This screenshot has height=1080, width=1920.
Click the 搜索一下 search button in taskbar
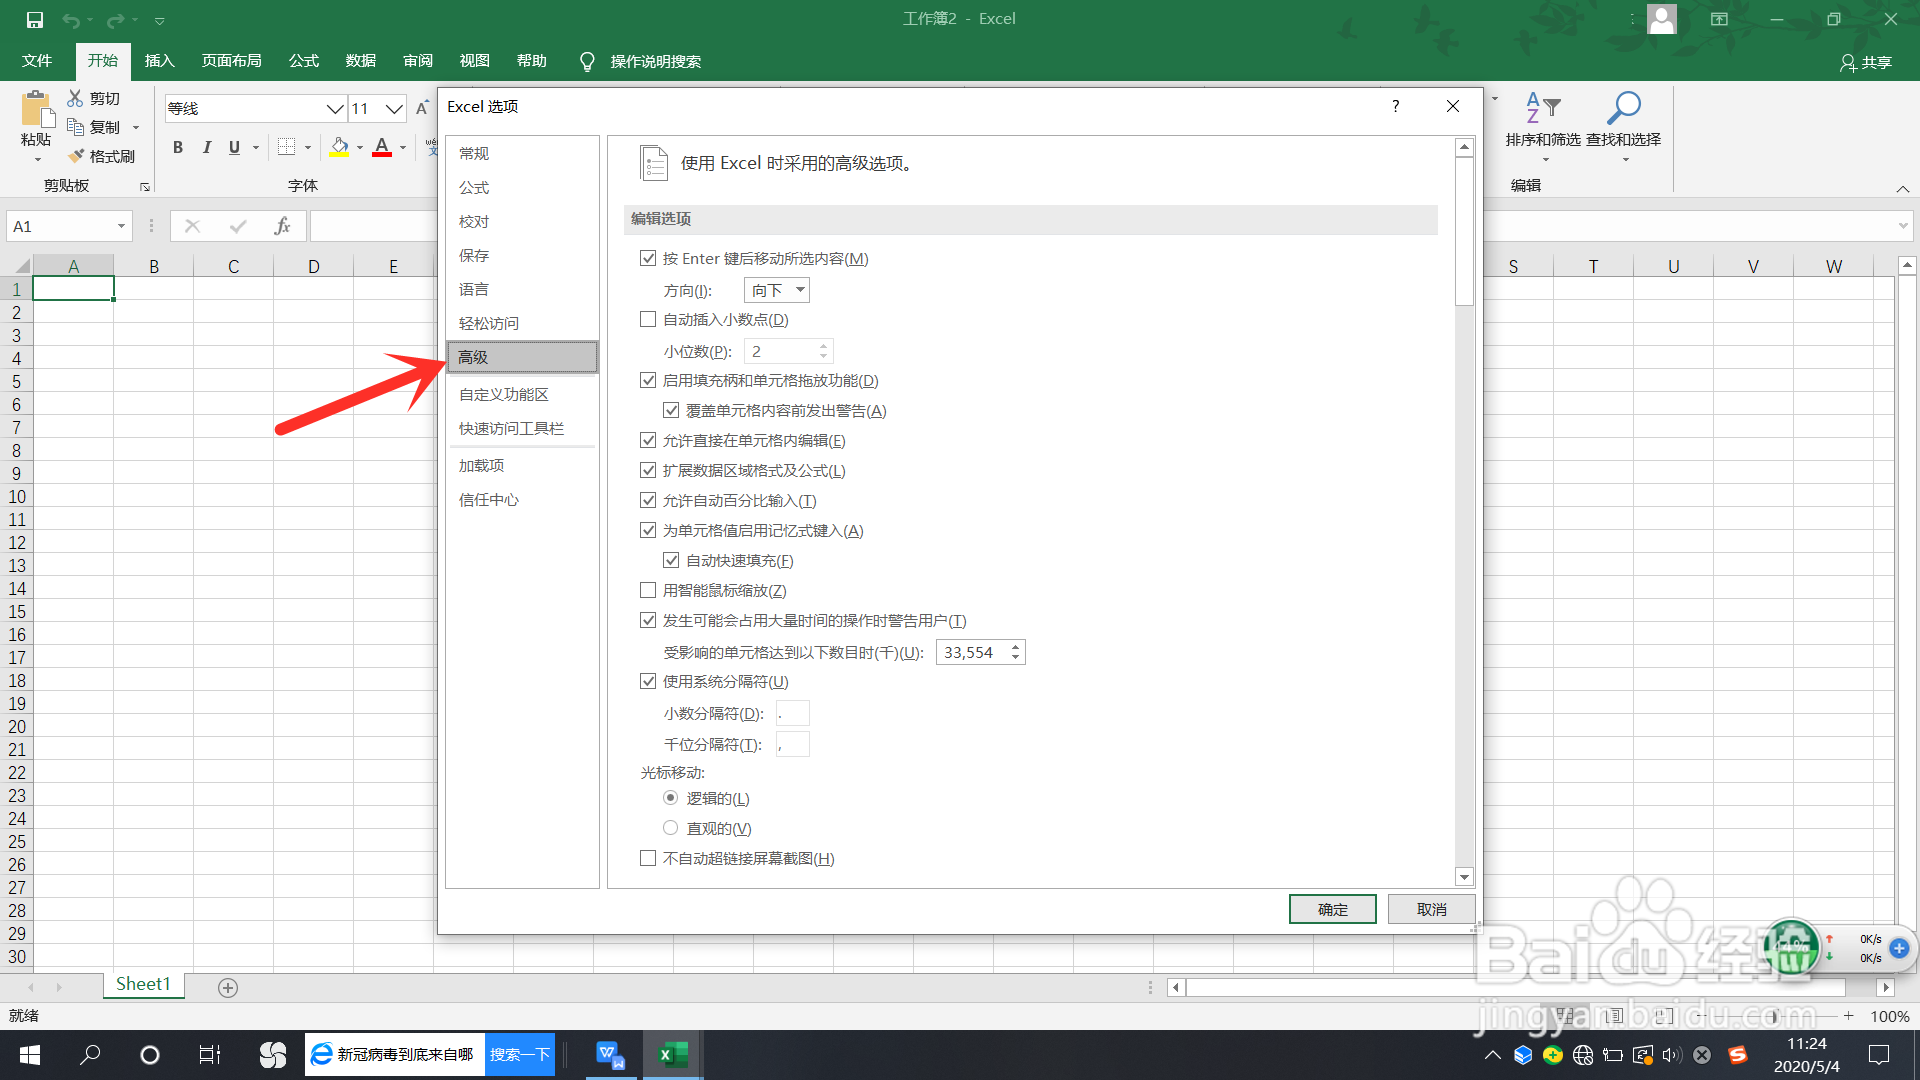(x=520, y=1055)
